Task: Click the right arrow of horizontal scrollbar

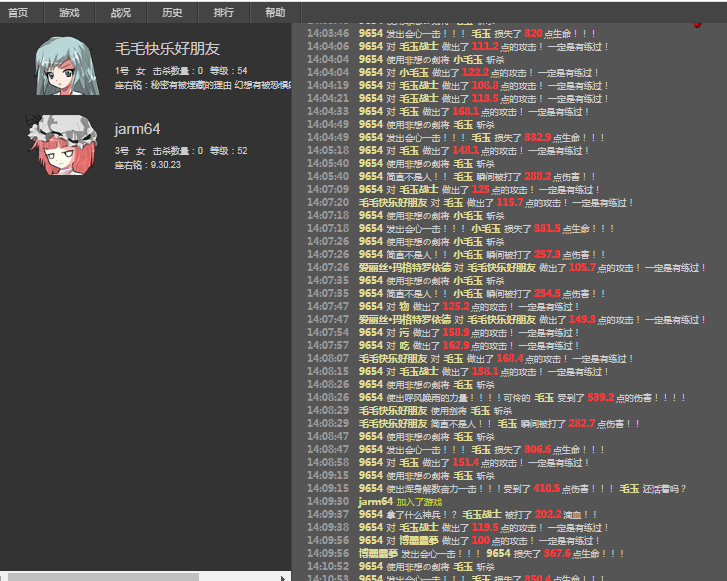Action: pyautogui.click(x=284, y=576)
